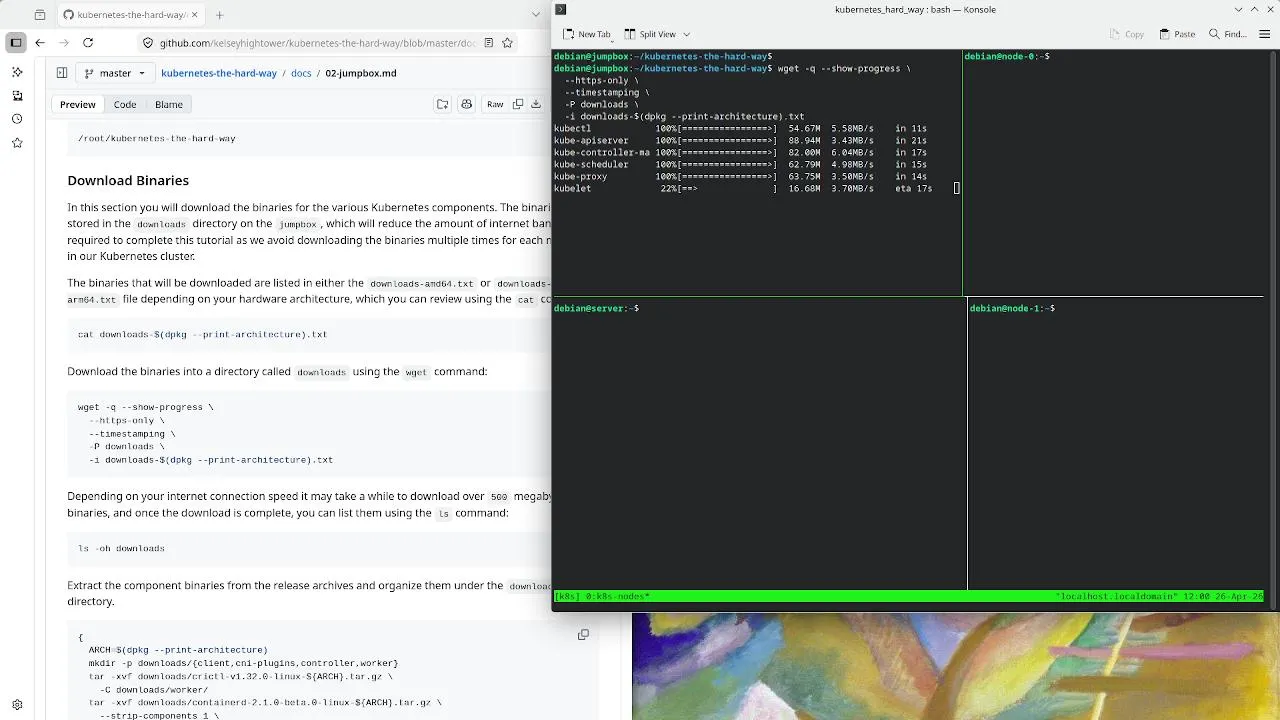
Task: List all tabs dropdown arrow
Action: (x=537, y=15)
